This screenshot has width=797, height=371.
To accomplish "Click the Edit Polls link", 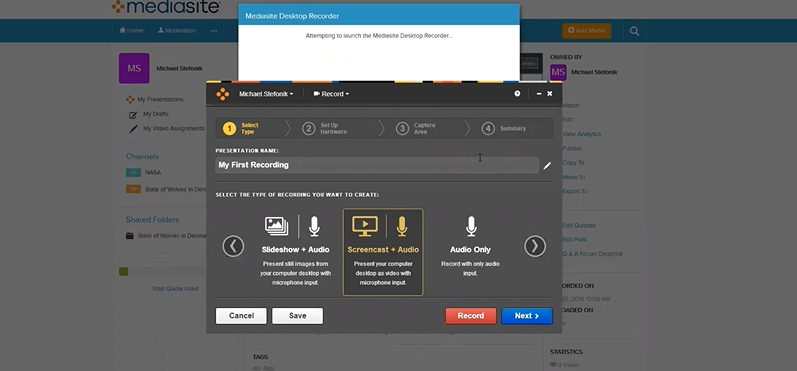I will pyautogui.click(x=574, y=239).
